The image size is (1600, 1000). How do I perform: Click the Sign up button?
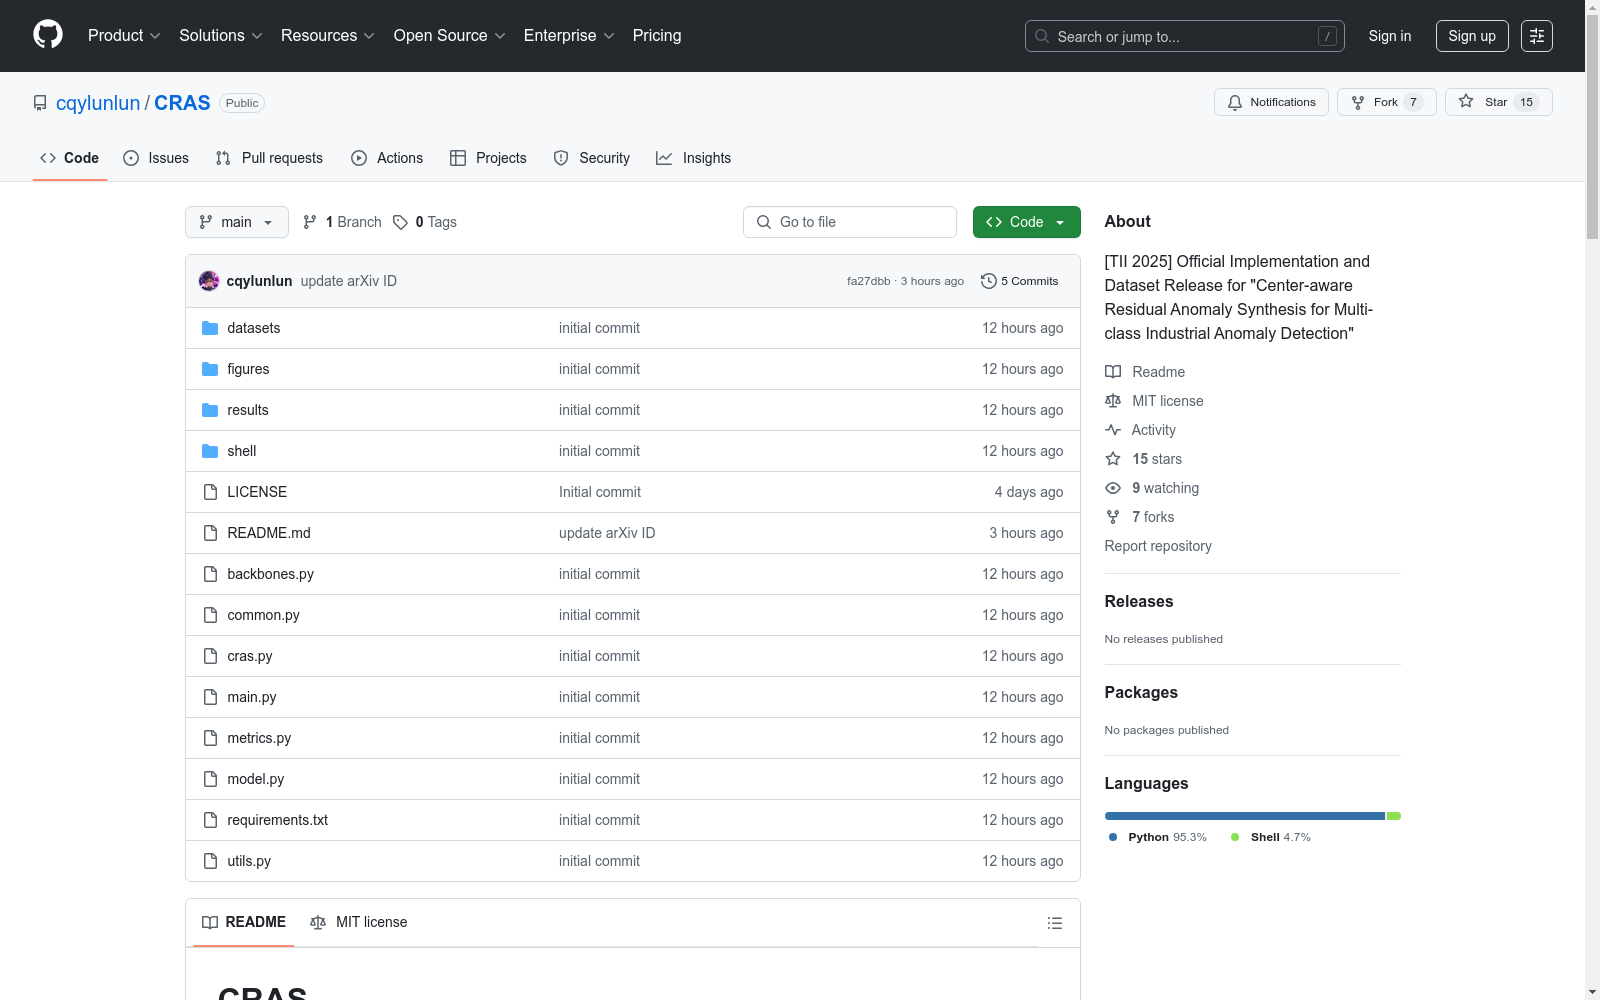[1471, 36]
